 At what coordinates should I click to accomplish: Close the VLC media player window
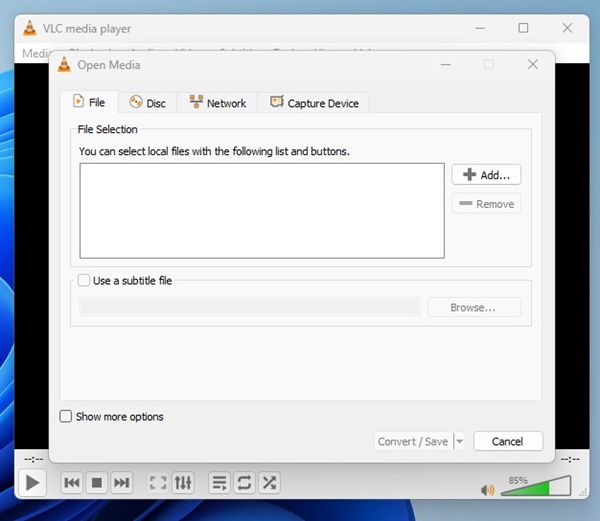(x=567, y=28)
